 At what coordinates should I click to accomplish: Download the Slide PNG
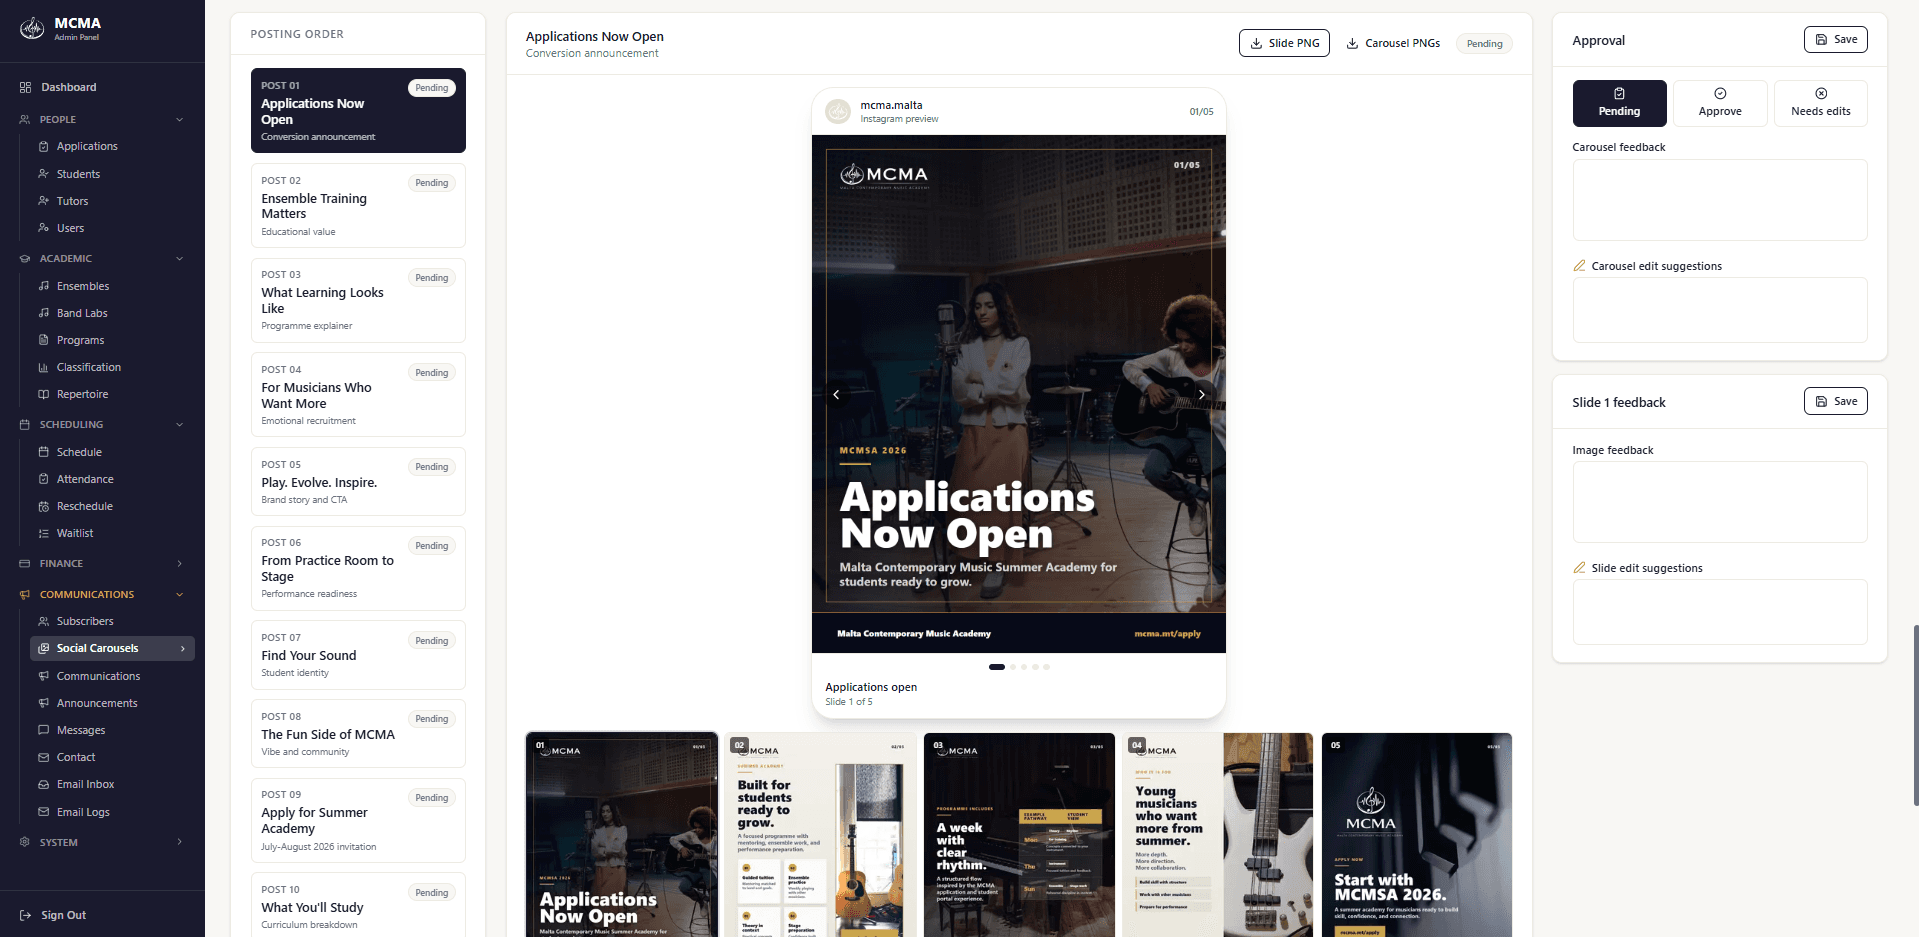click(x=1284, y=43)
